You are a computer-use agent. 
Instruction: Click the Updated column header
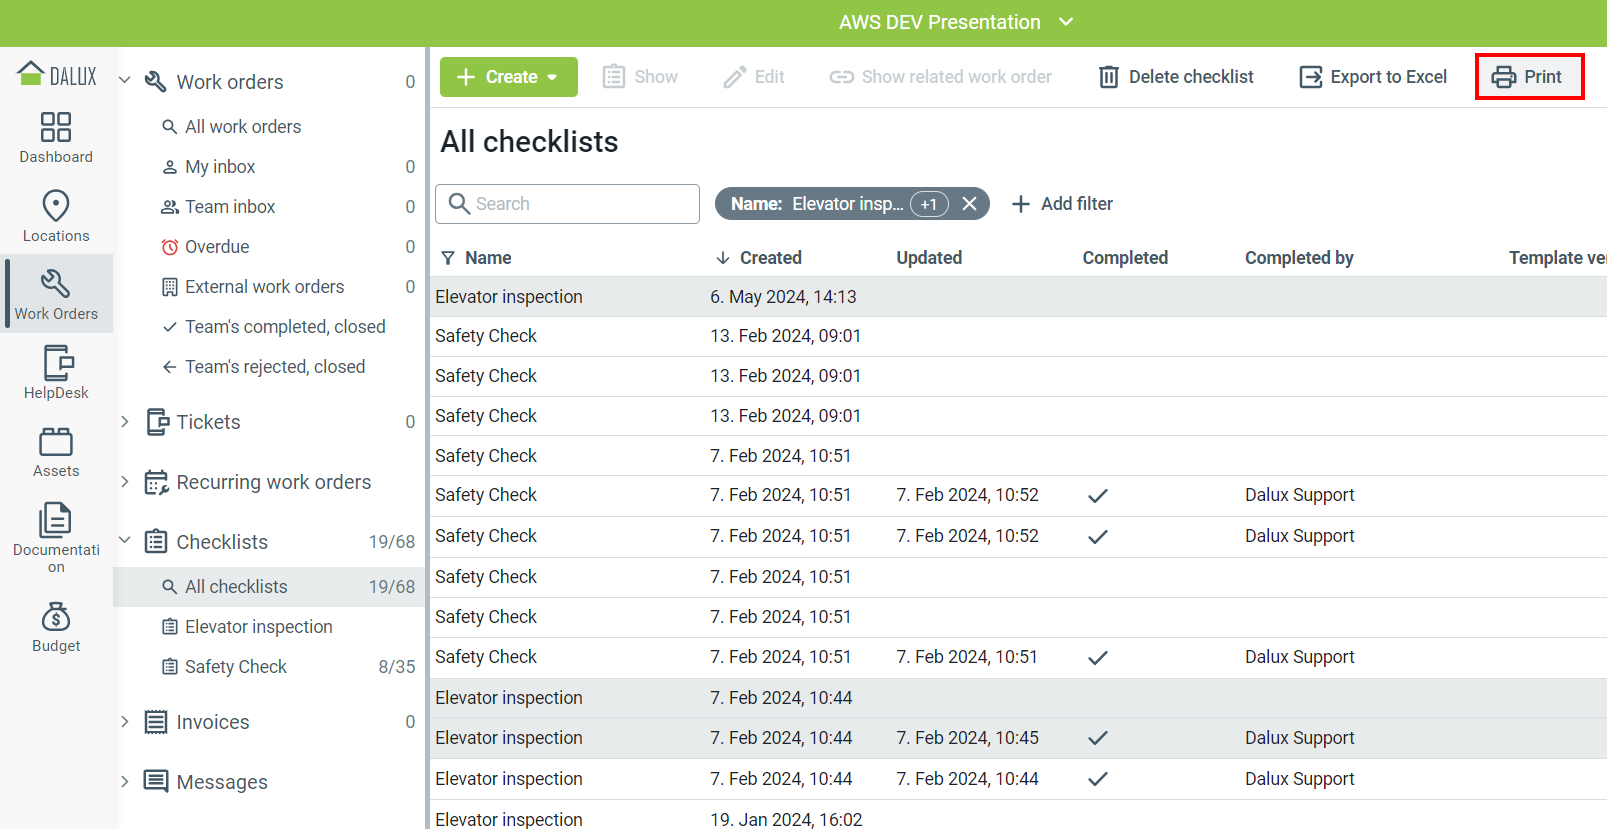point(929,258)
